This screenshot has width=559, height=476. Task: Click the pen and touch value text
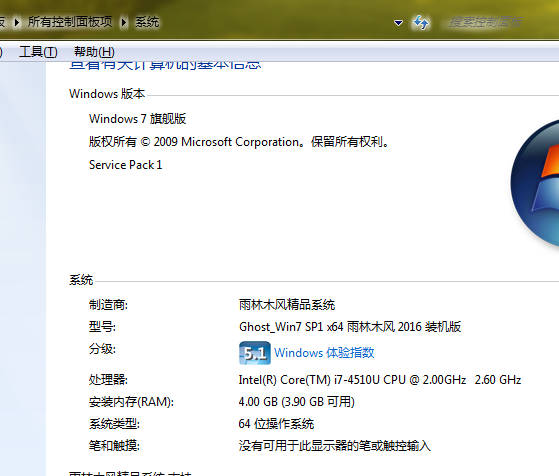(x=335, y=446)
